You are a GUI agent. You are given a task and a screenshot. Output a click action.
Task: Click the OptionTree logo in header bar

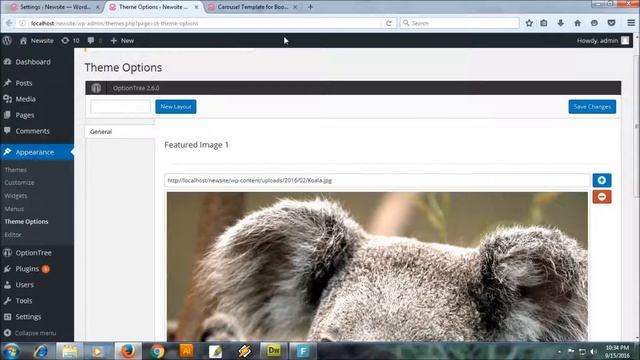pyautogui.click(x=96, y=88)
